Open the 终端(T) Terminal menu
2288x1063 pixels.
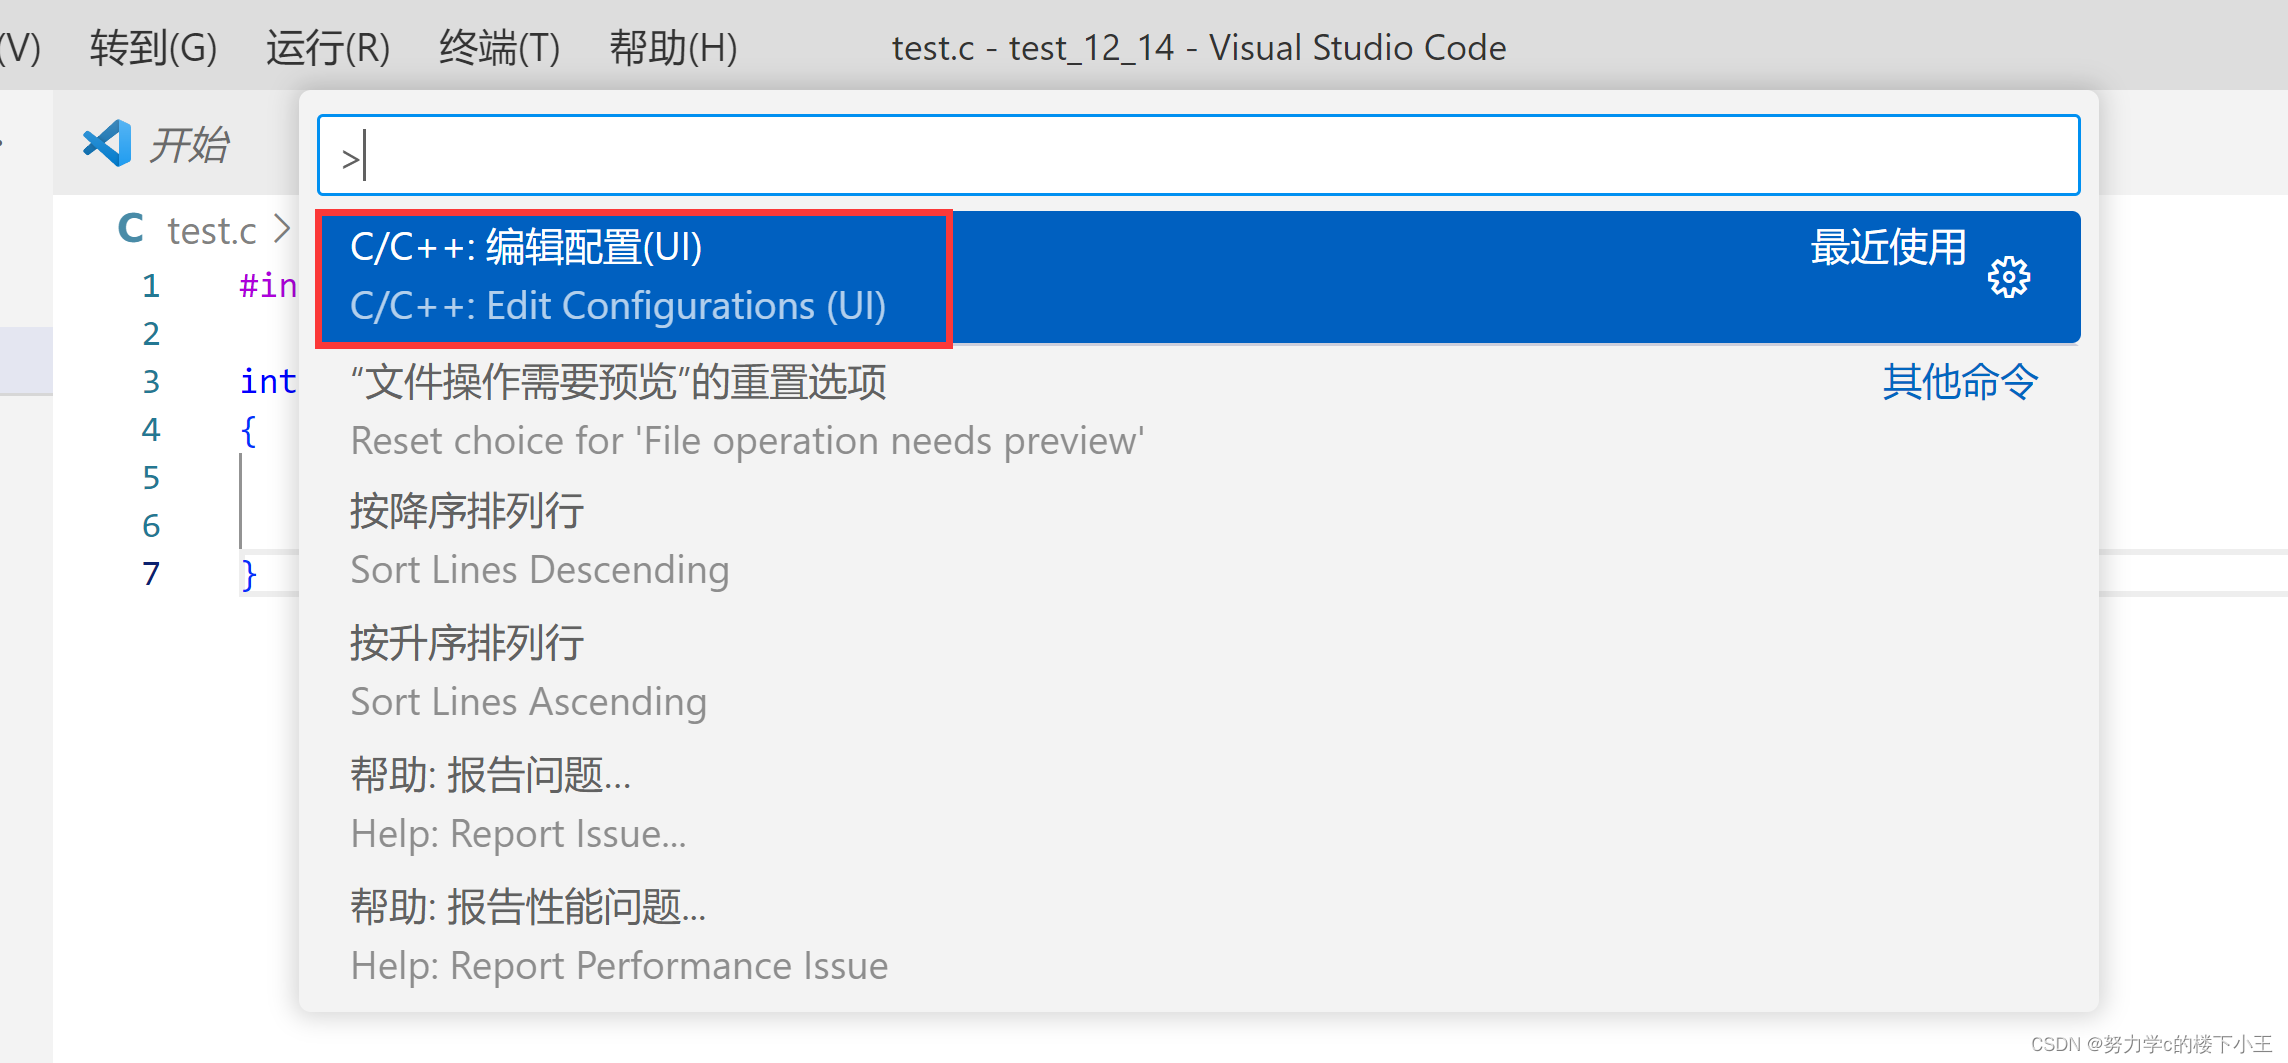pyautogui.click(x=499, y=47)
